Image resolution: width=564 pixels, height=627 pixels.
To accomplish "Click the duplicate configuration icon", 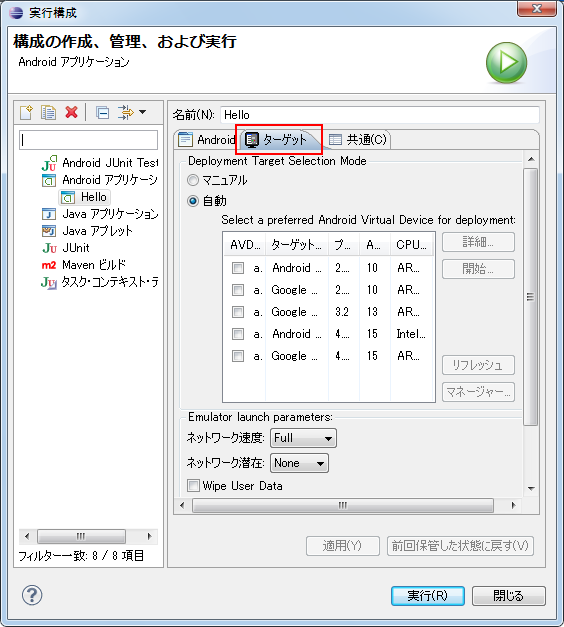I will [48, 112].
